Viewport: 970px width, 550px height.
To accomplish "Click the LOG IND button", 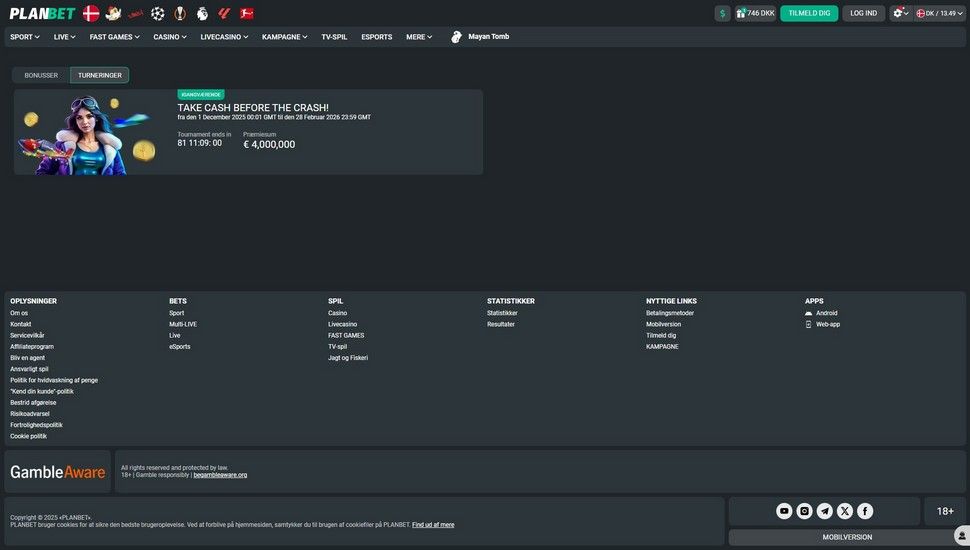I will point(863,13).
